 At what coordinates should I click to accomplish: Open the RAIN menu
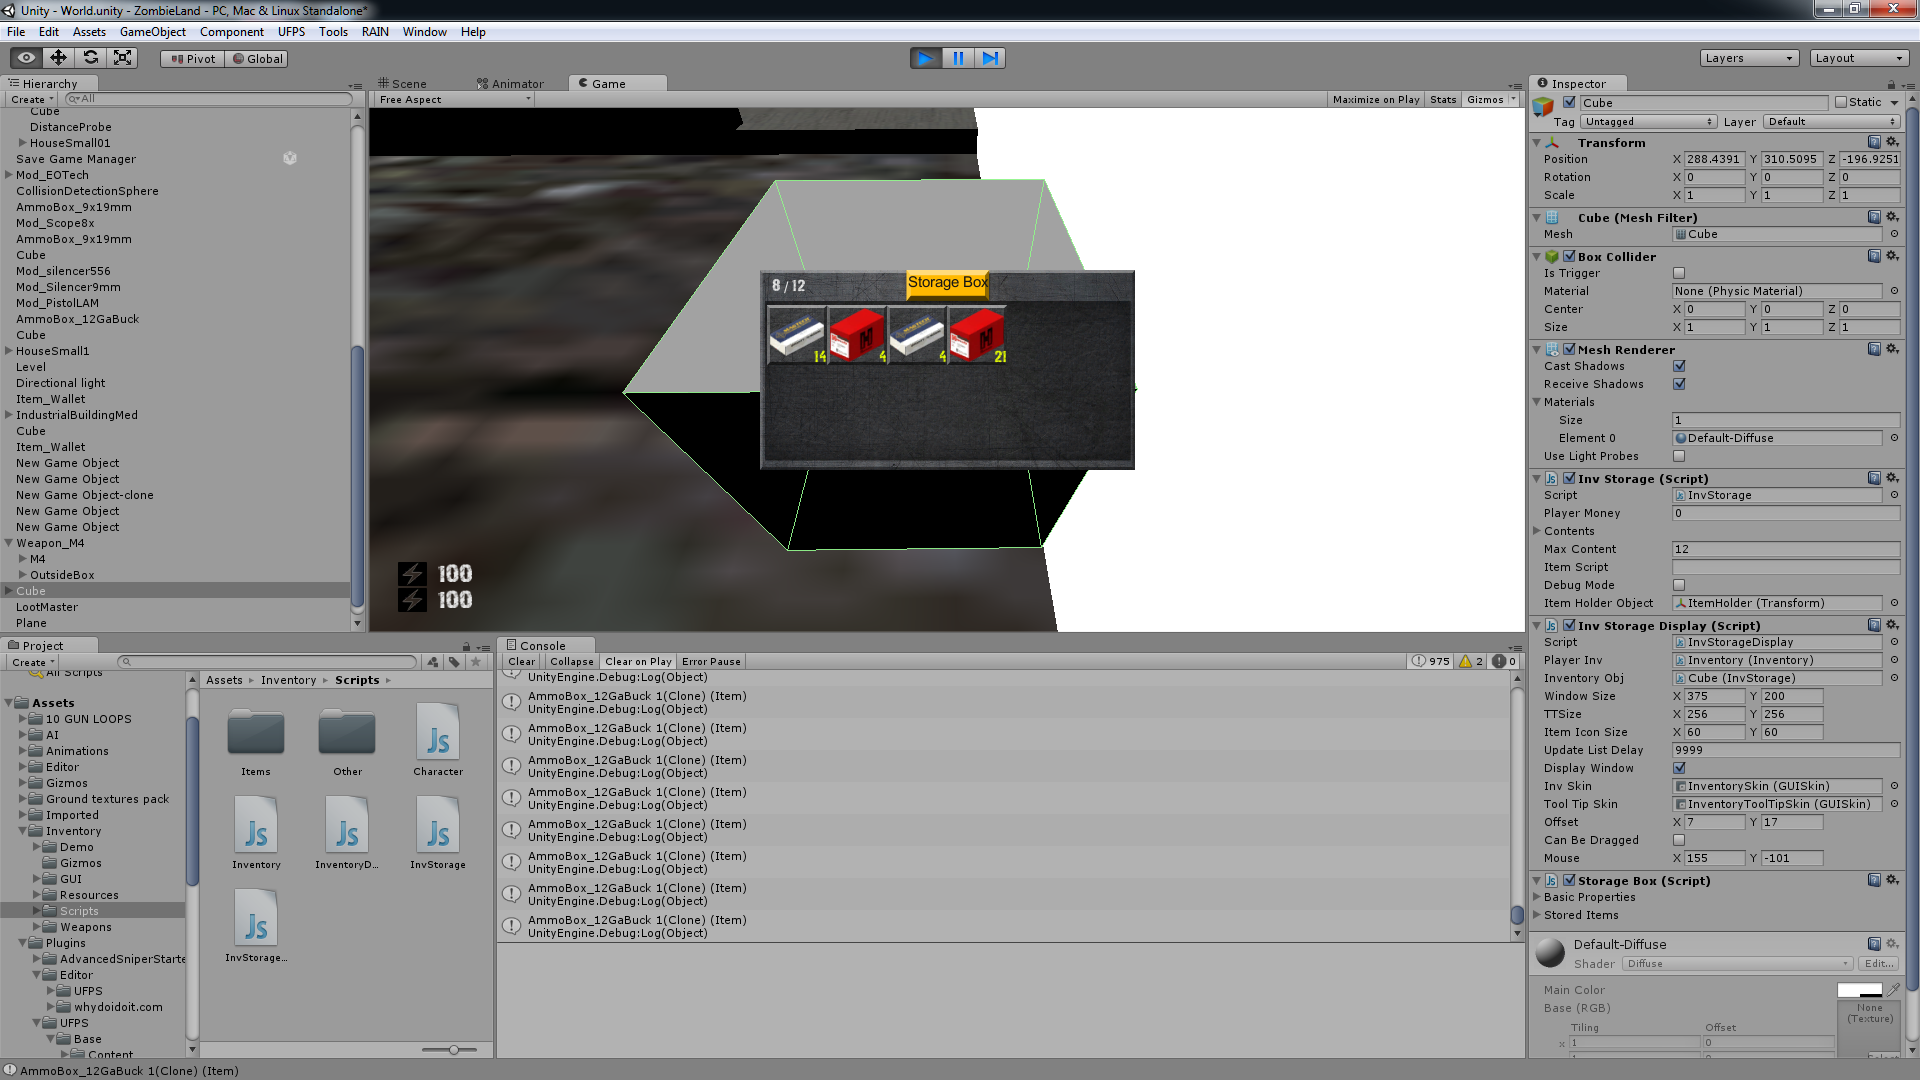[x=375, y=32]
